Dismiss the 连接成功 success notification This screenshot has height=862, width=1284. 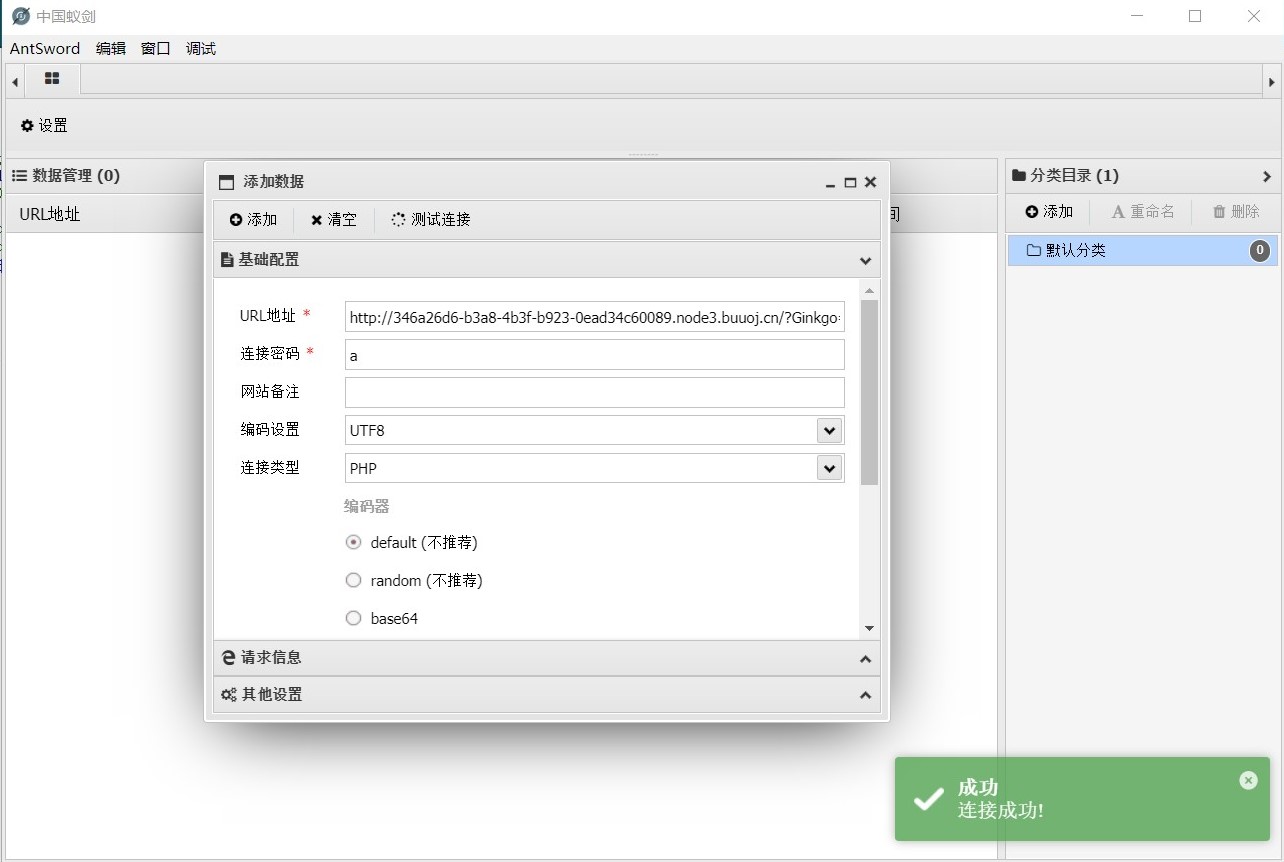click(x=1248, y=780)
